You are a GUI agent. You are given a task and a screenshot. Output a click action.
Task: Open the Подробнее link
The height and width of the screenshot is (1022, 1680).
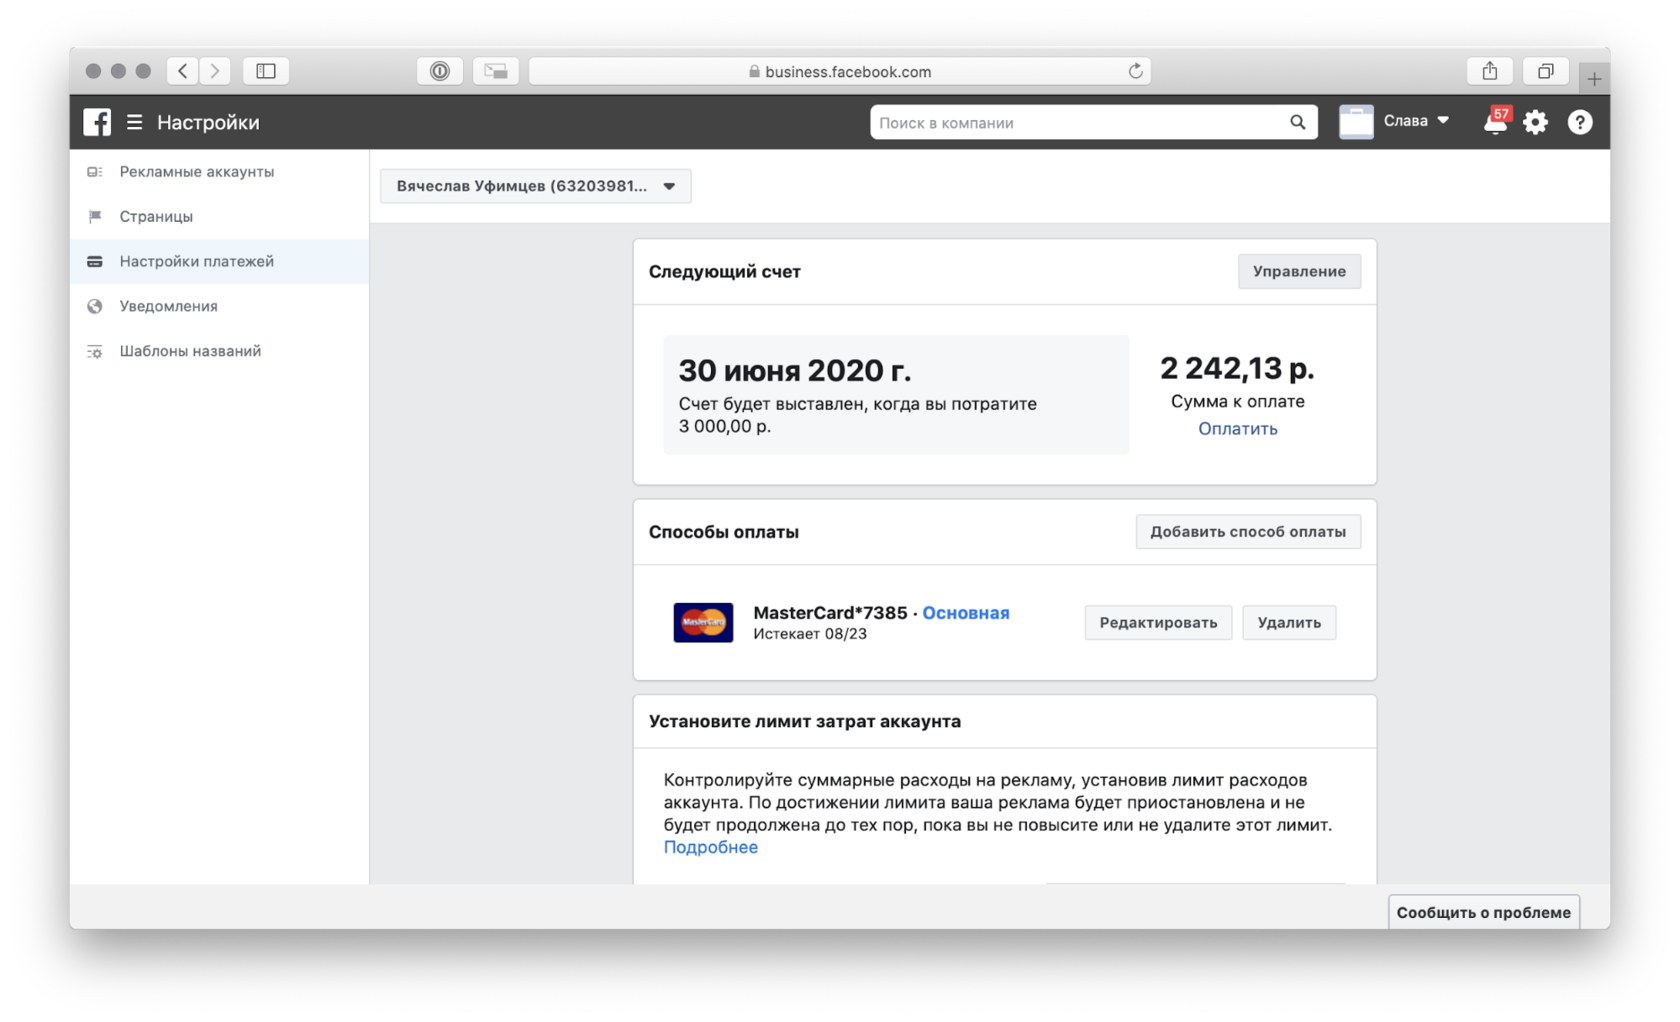(x=711, y=847)
